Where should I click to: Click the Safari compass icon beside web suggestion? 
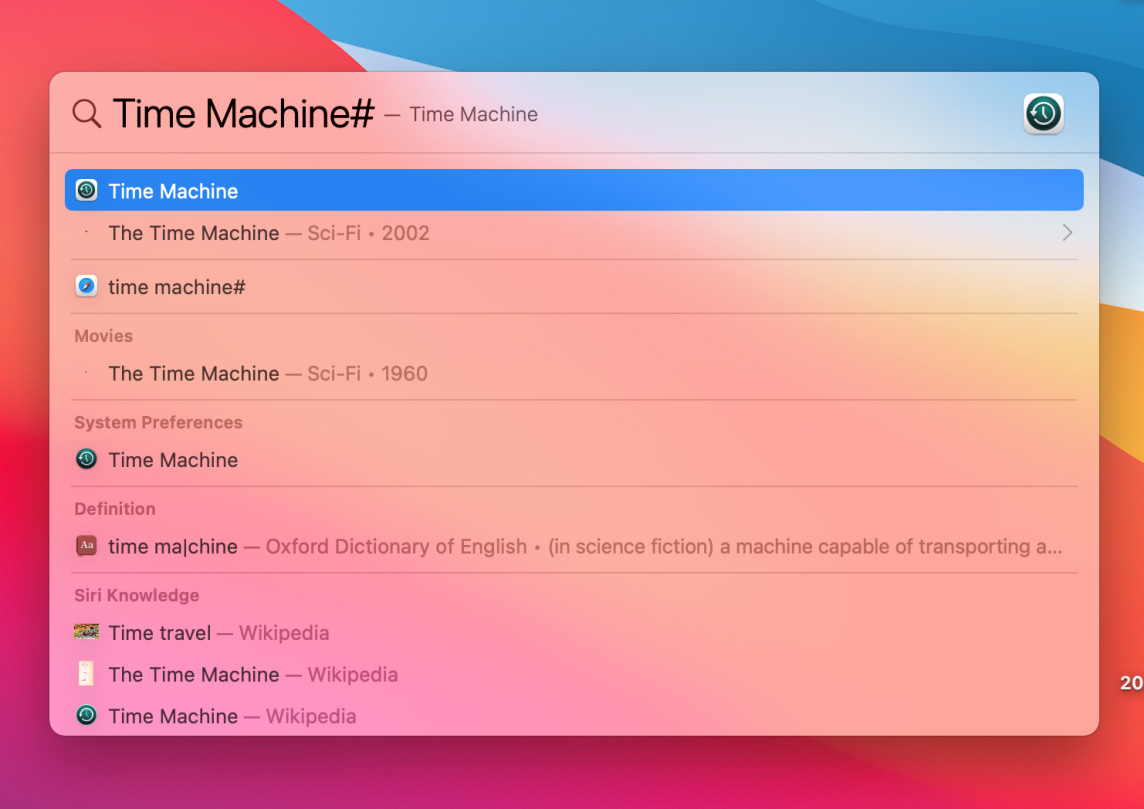coord(87,287)
